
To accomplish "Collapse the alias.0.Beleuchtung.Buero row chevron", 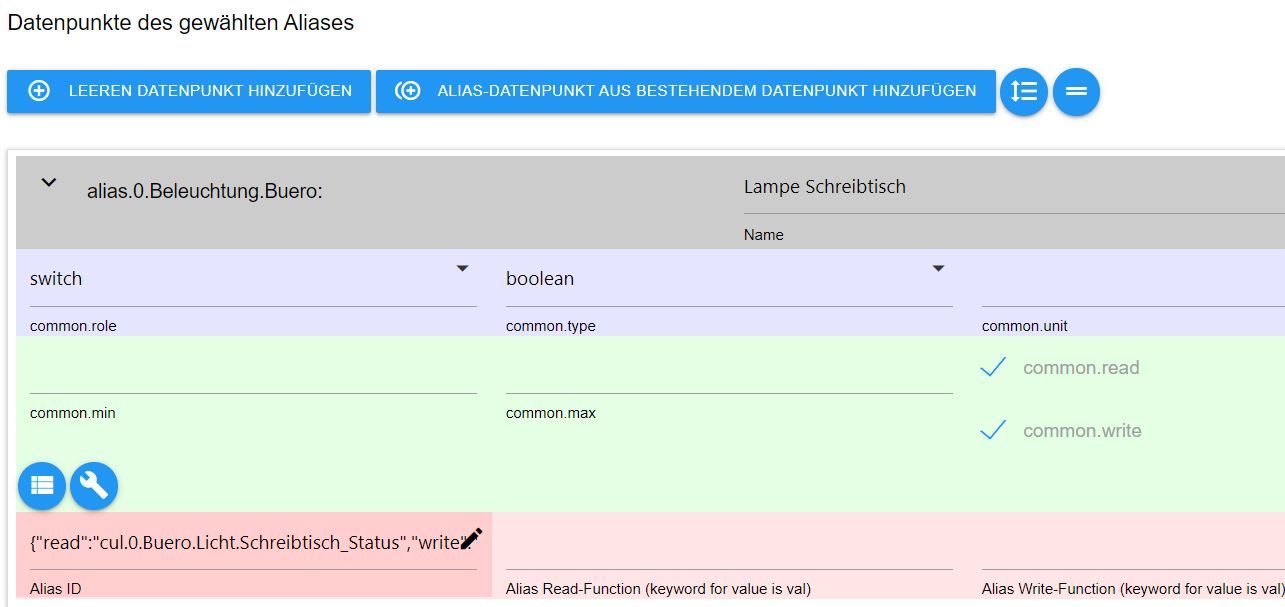I will click(48, 183).
